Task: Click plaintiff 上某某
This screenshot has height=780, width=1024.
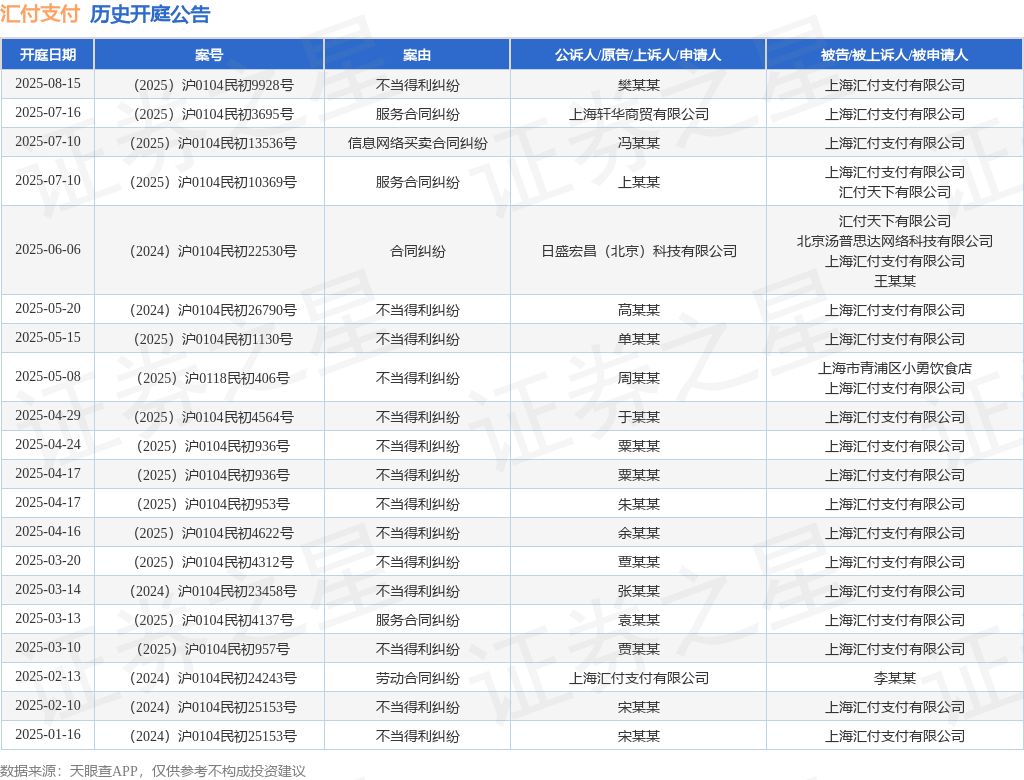Action: (639, 182)
